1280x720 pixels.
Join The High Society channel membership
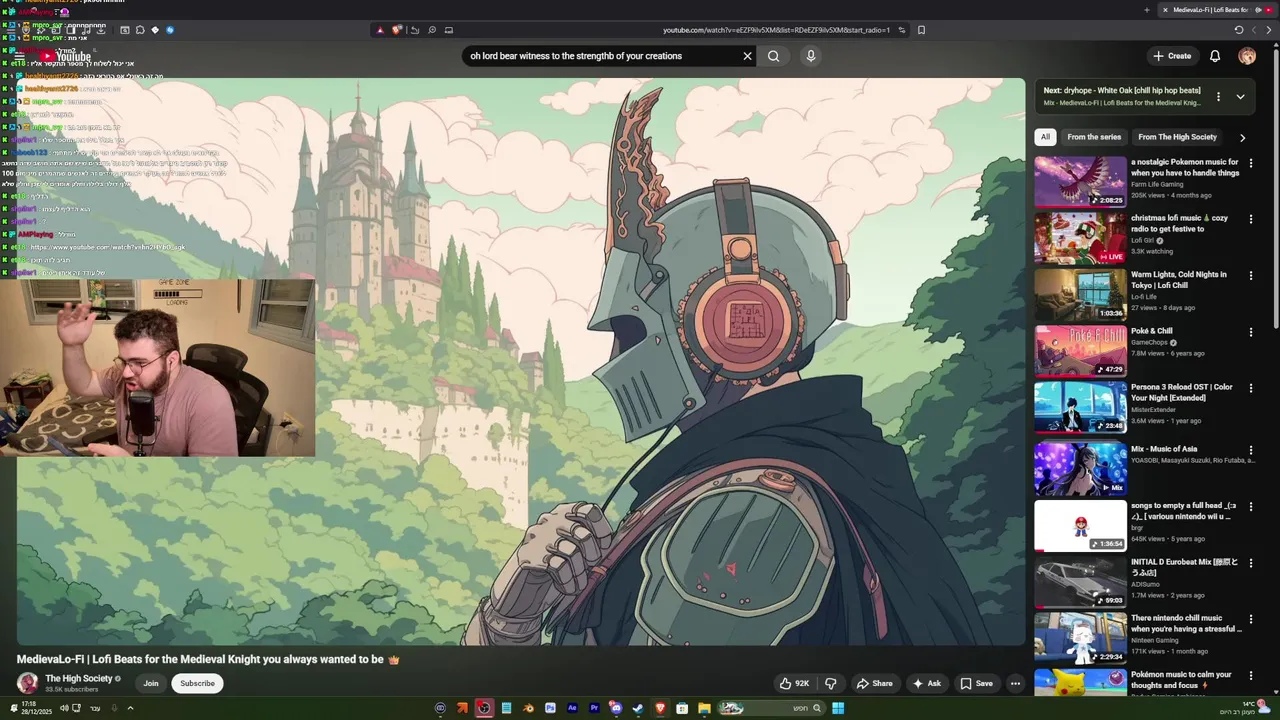click(150, 683)
